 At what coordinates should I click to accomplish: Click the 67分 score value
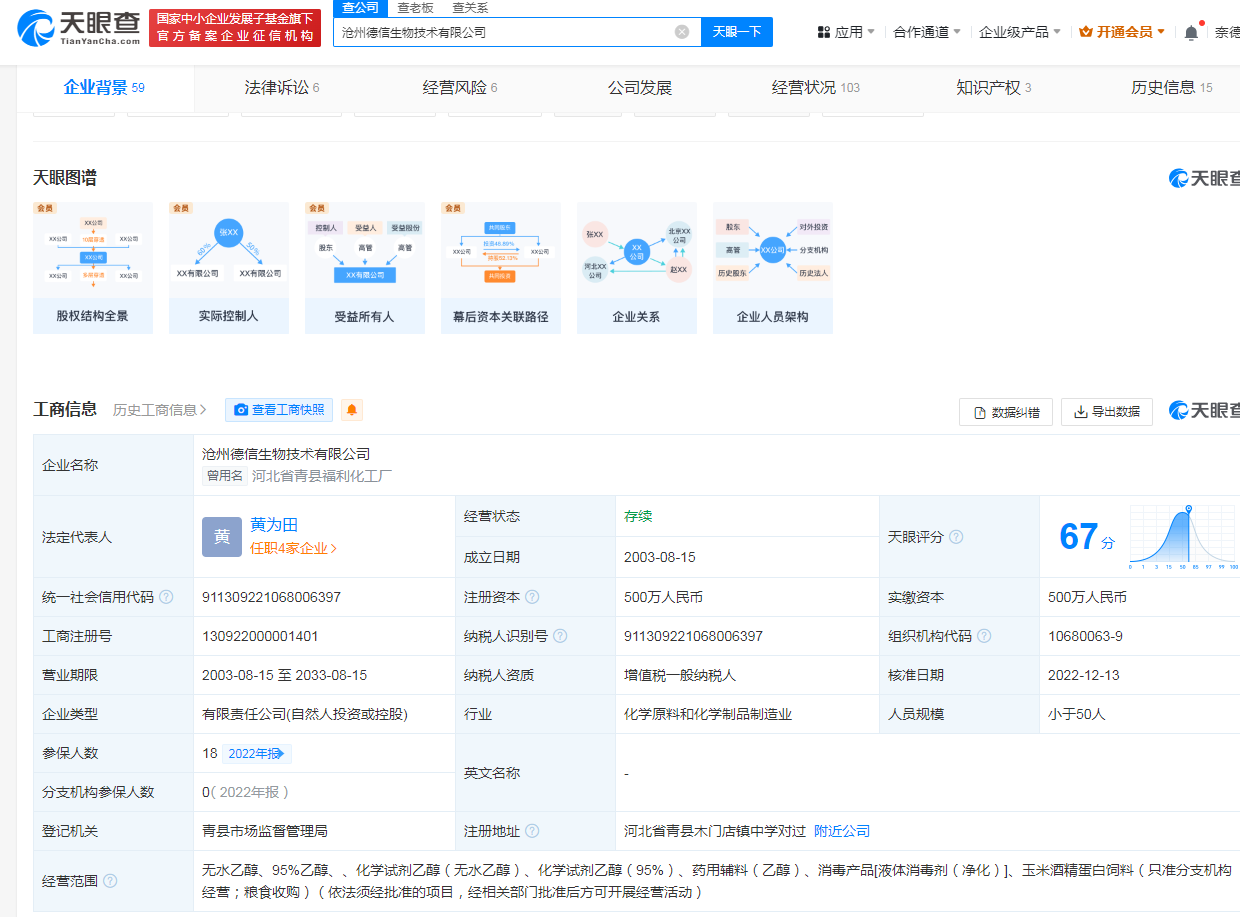point(1086,537)
